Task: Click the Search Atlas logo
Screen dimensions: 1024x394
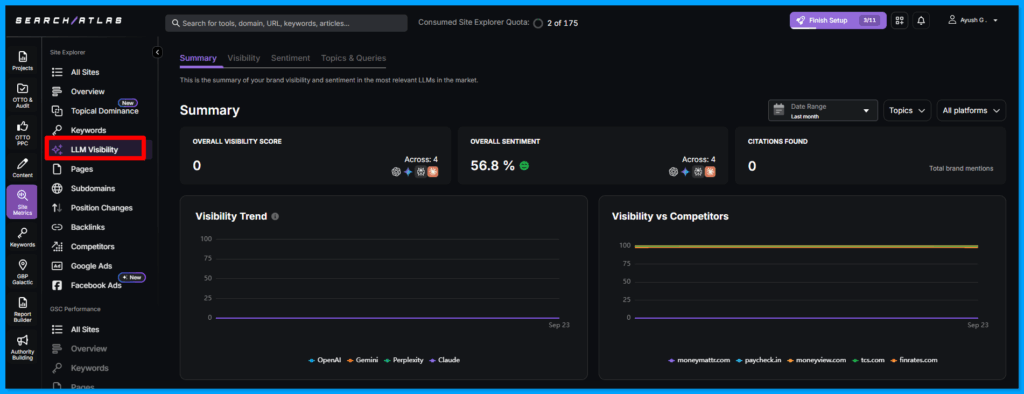Action: pyautogui.click(x=69, y=21)
